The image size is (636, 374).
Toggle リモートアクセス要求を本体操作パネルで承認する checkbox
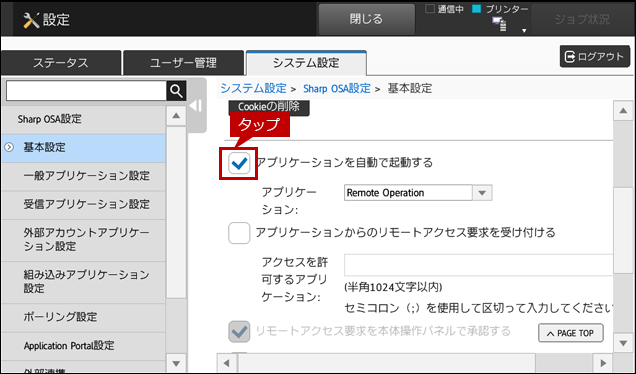point(239,332)
